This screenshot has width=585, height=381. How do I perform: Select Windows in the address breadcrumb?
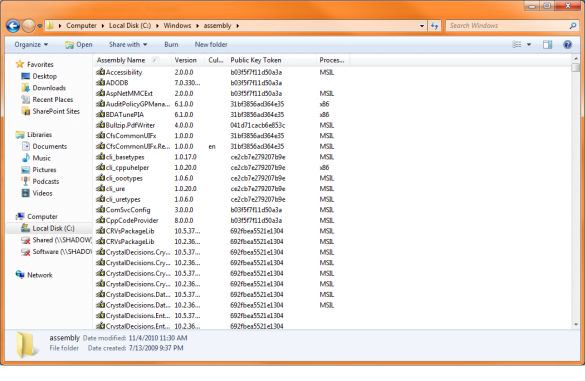click(177, 25)
